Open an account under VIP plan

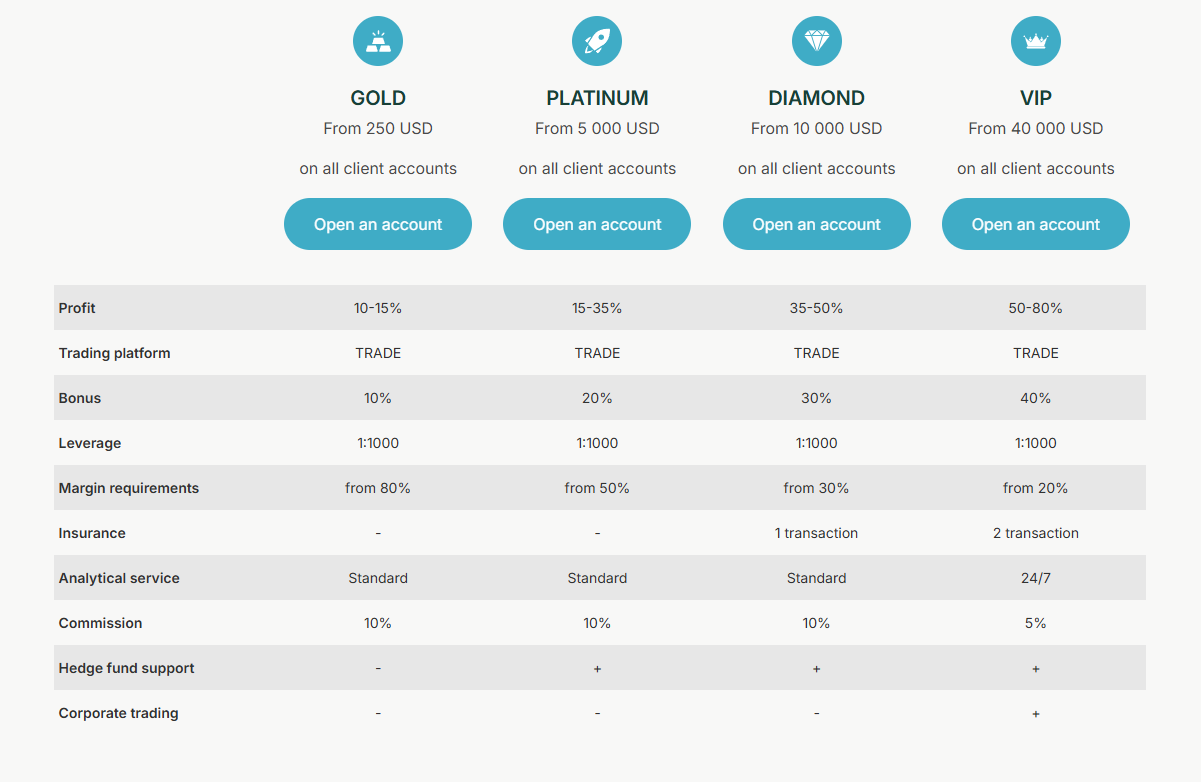(x=1036, y=224)
